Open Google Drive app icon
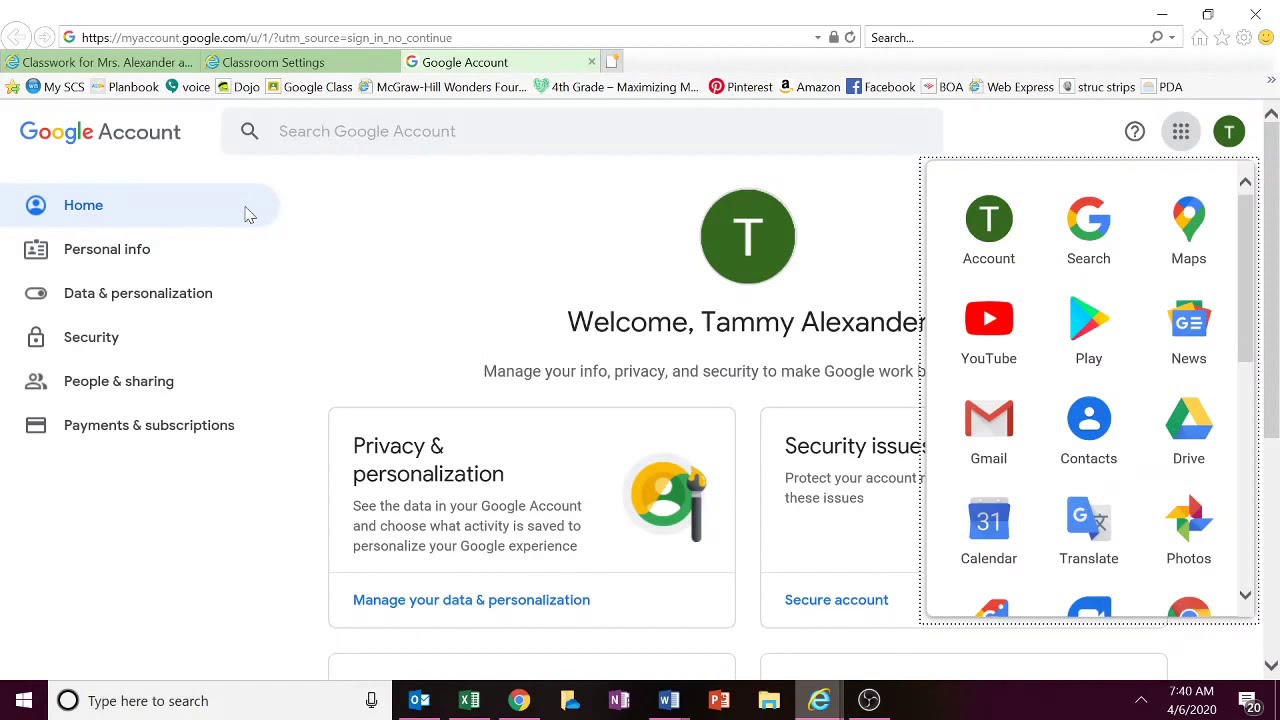This screenshot has width=1280, height=720. [x=1188, y=431]
